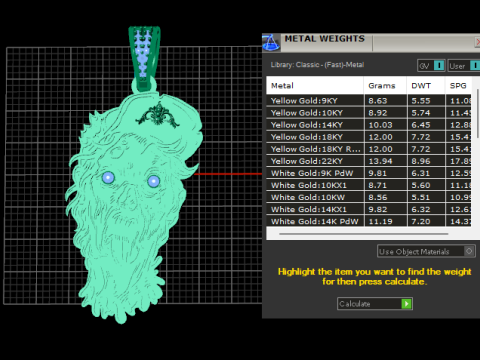Screen dimensions: 480x360
Task: Click the 8.63 grams cell
Action: coord(386,101)
